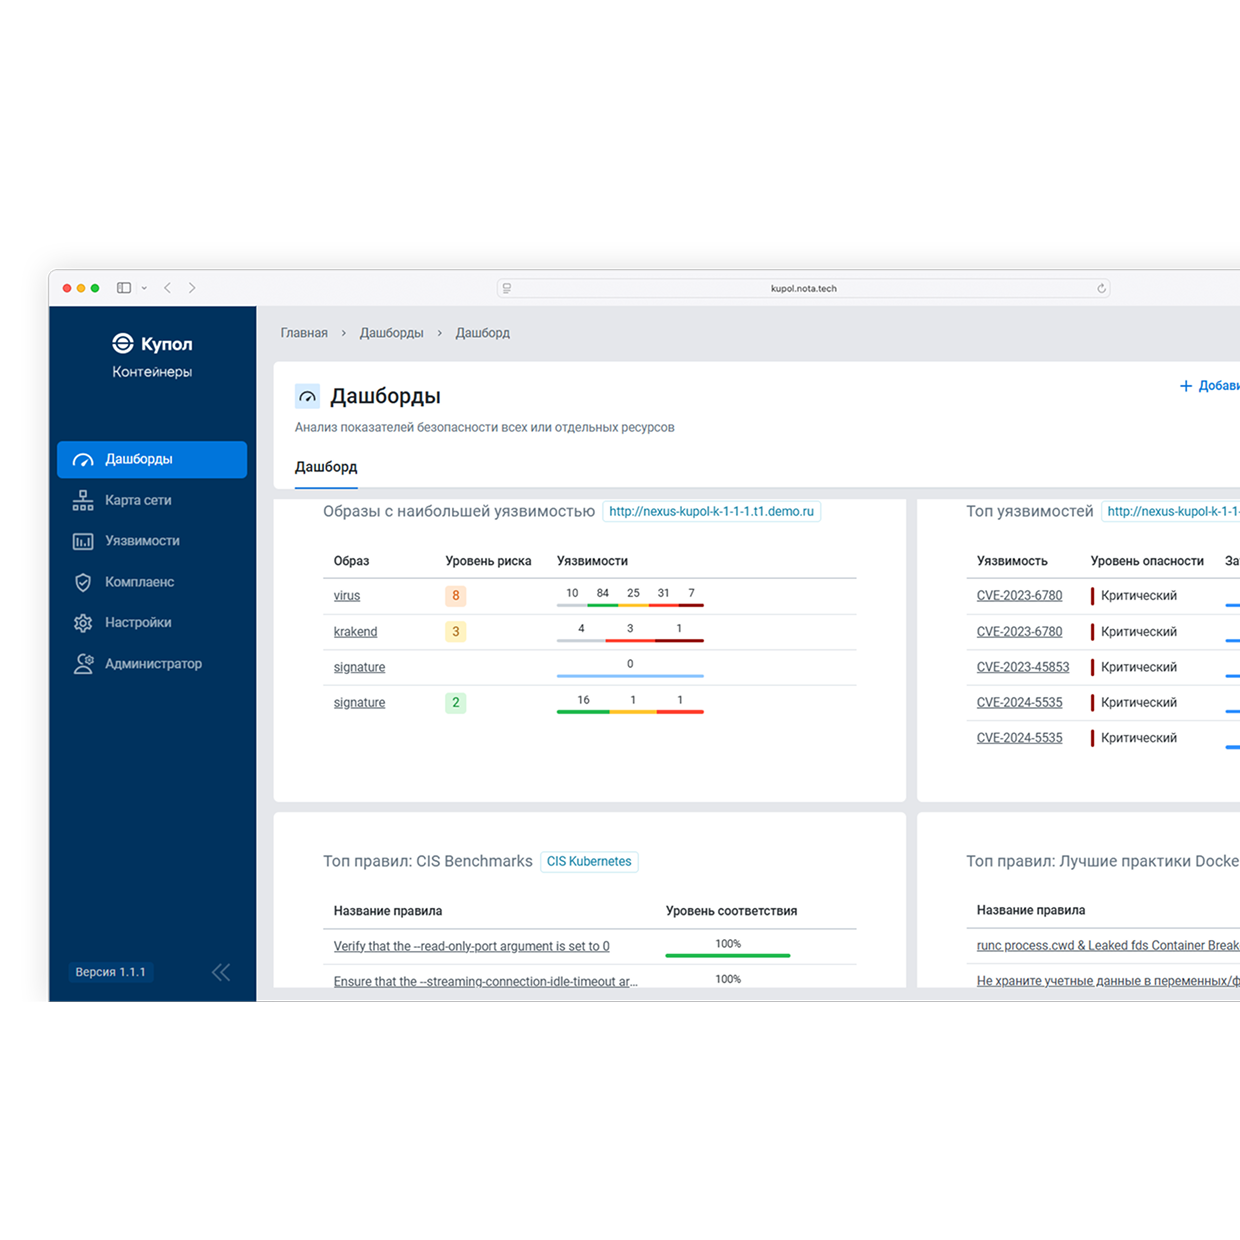The height and width of the screenshot is (1240, 1240).
Task: Click the Дашборды gauge icon in sidebar
Action: [x=83, y=460]
